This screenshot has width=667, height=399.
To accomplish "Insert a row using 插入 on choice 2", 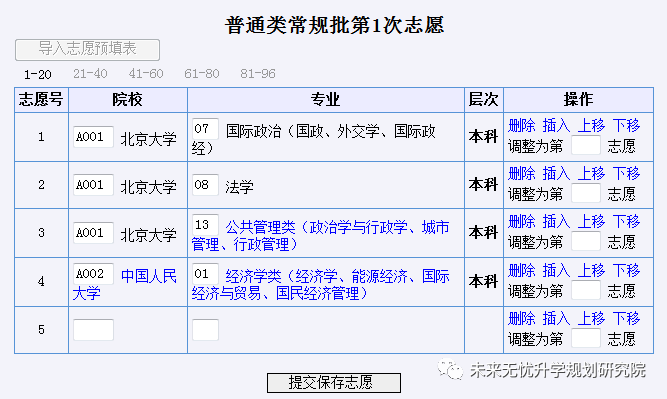I will [556, 174].
